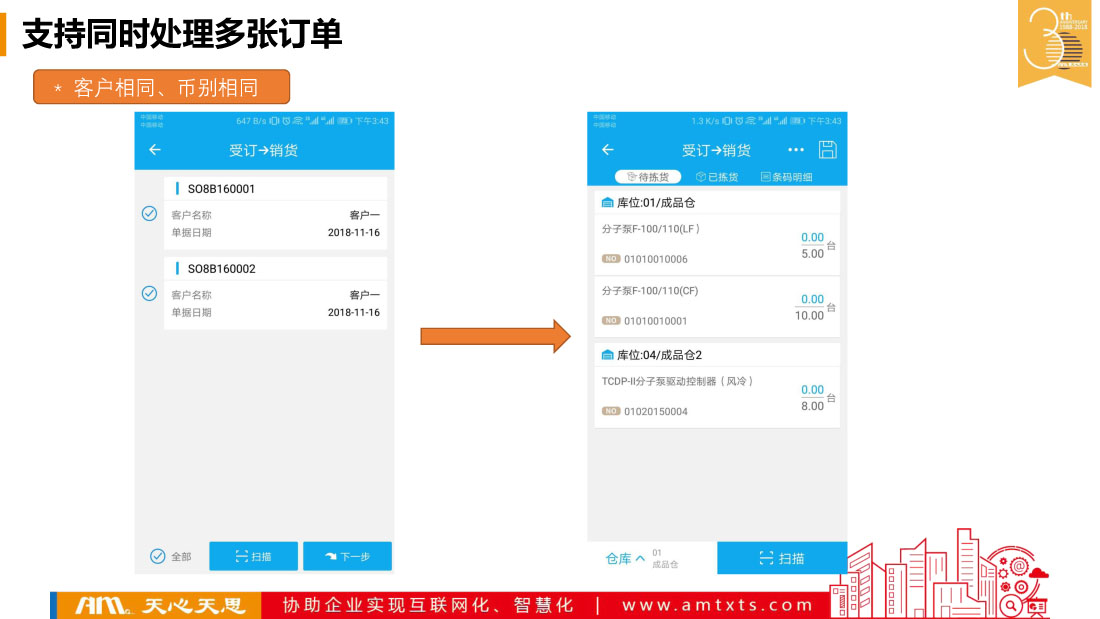Open the www.amtxts.com website link
The image size is (1100, 619).
pyautogui.click(x=718, y=605)
